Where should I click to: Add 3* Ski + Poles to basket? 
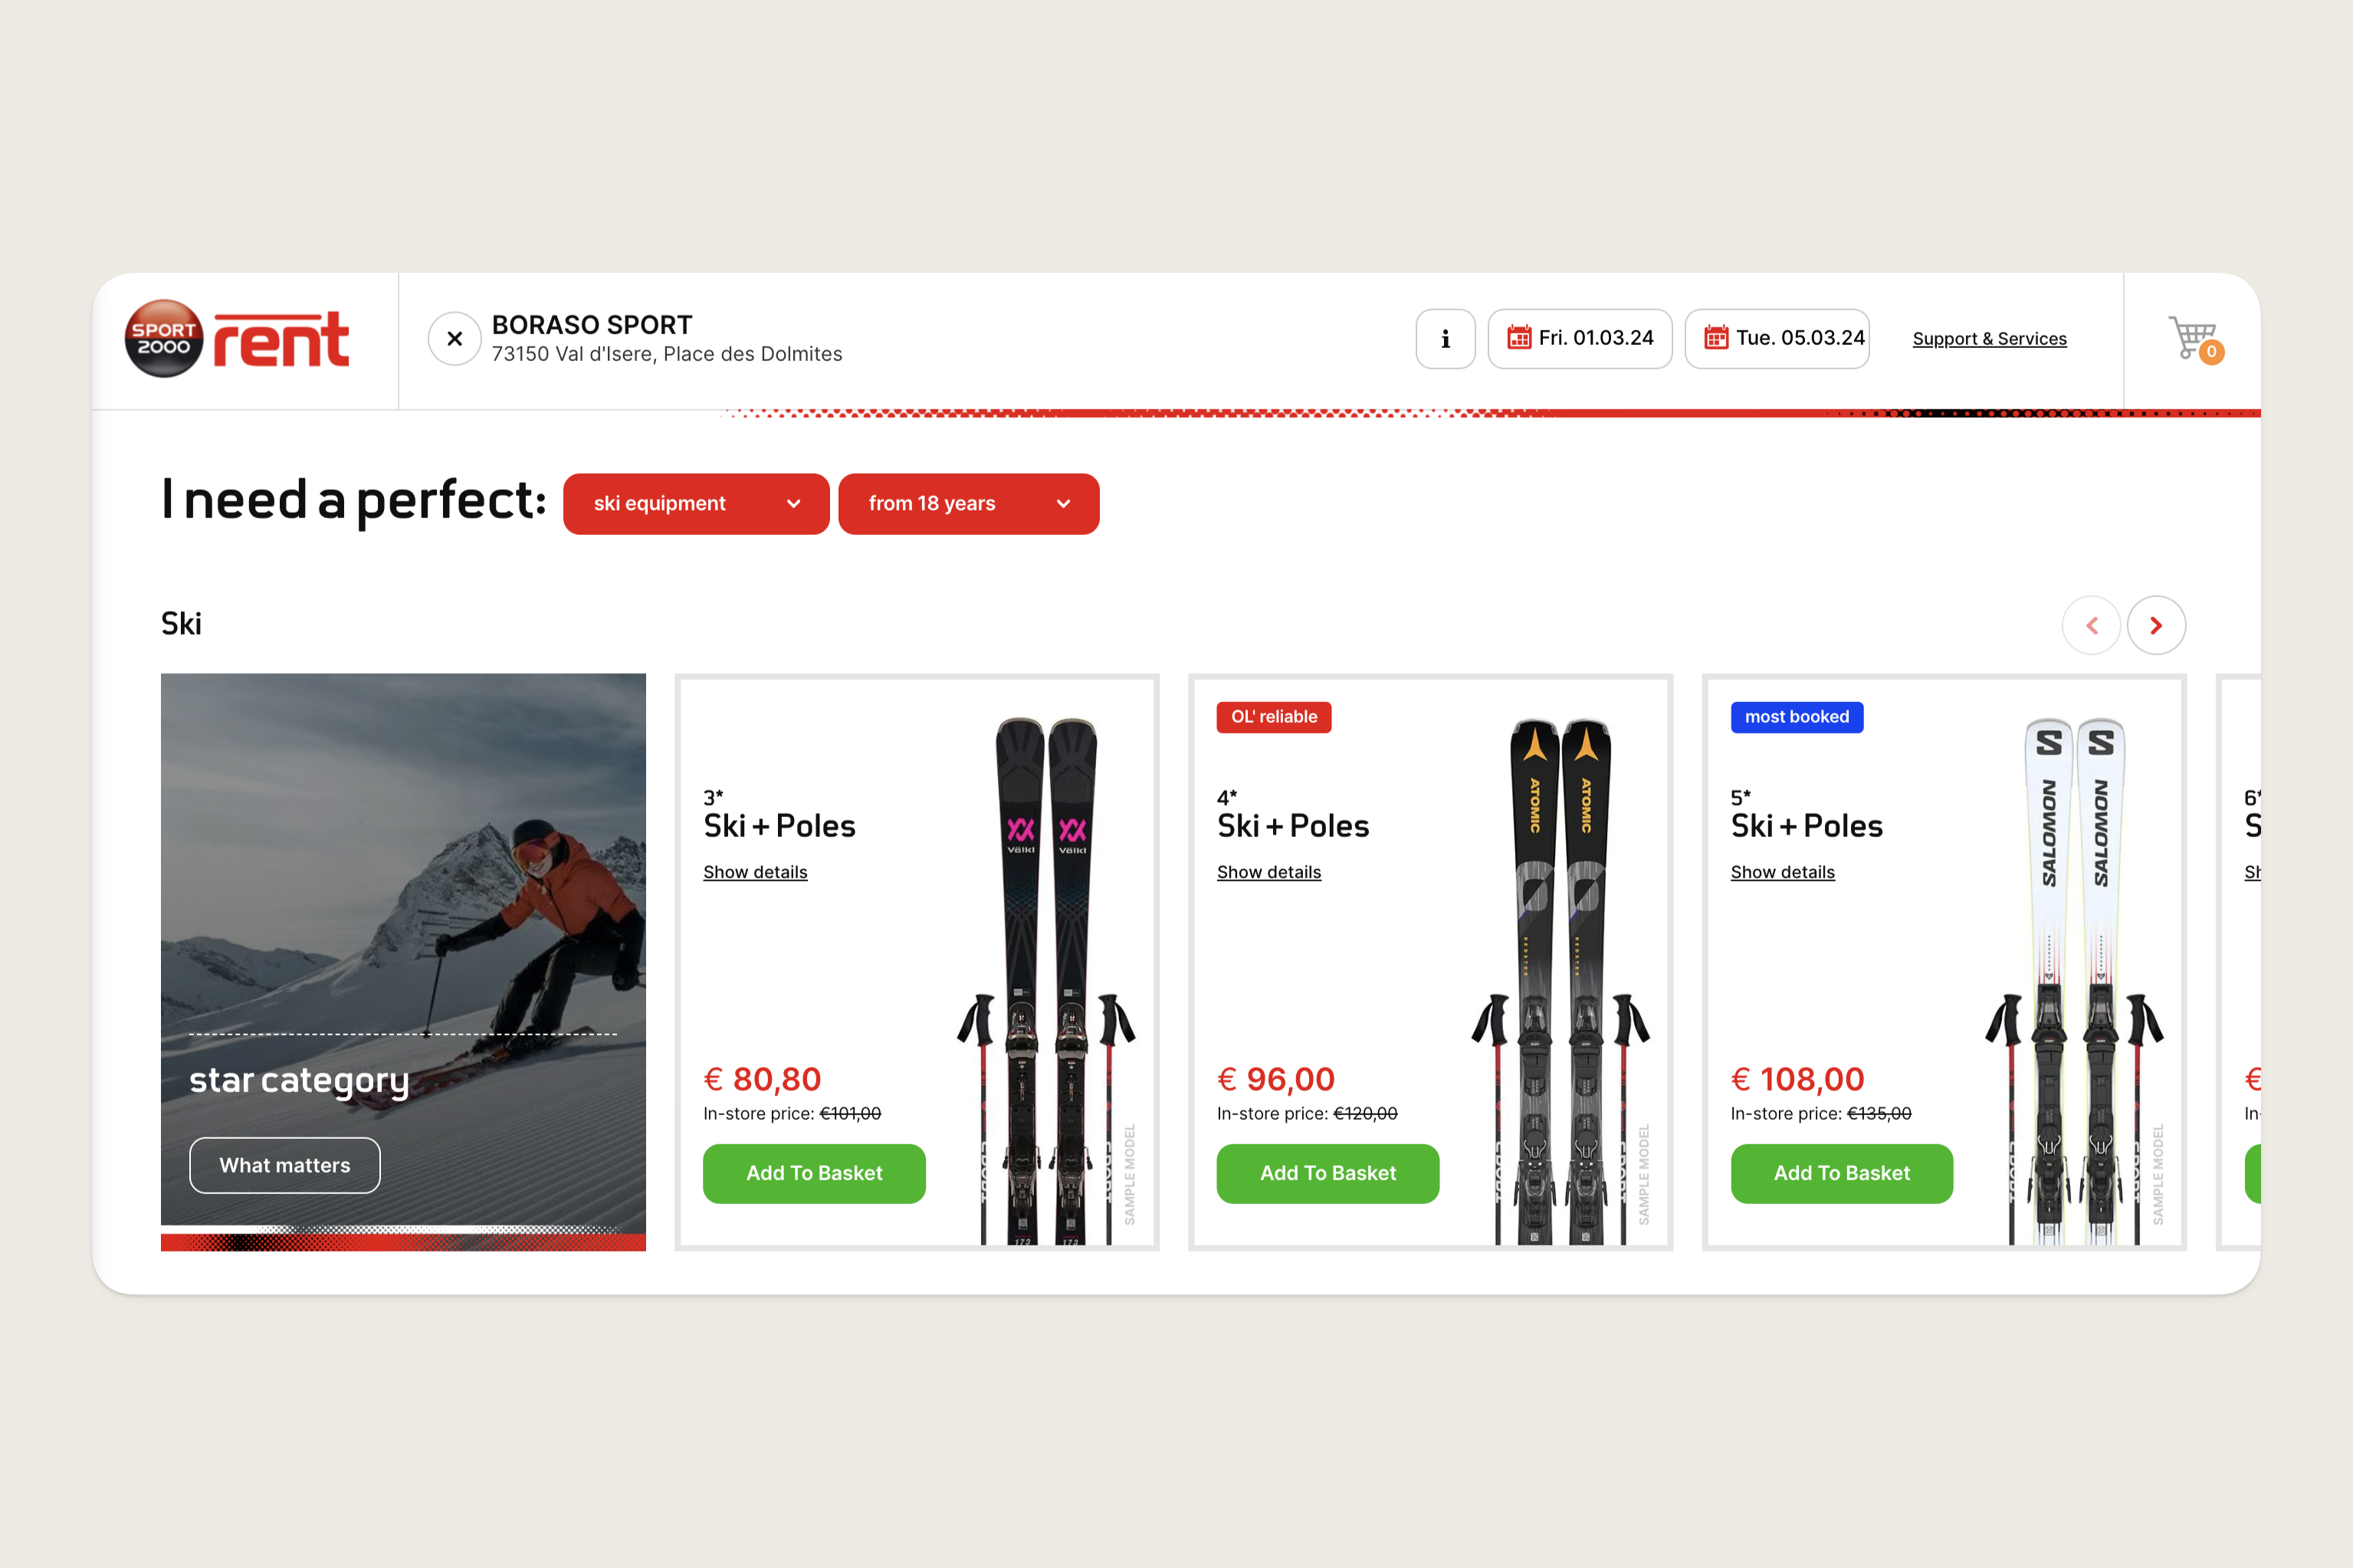[814, 1173]
